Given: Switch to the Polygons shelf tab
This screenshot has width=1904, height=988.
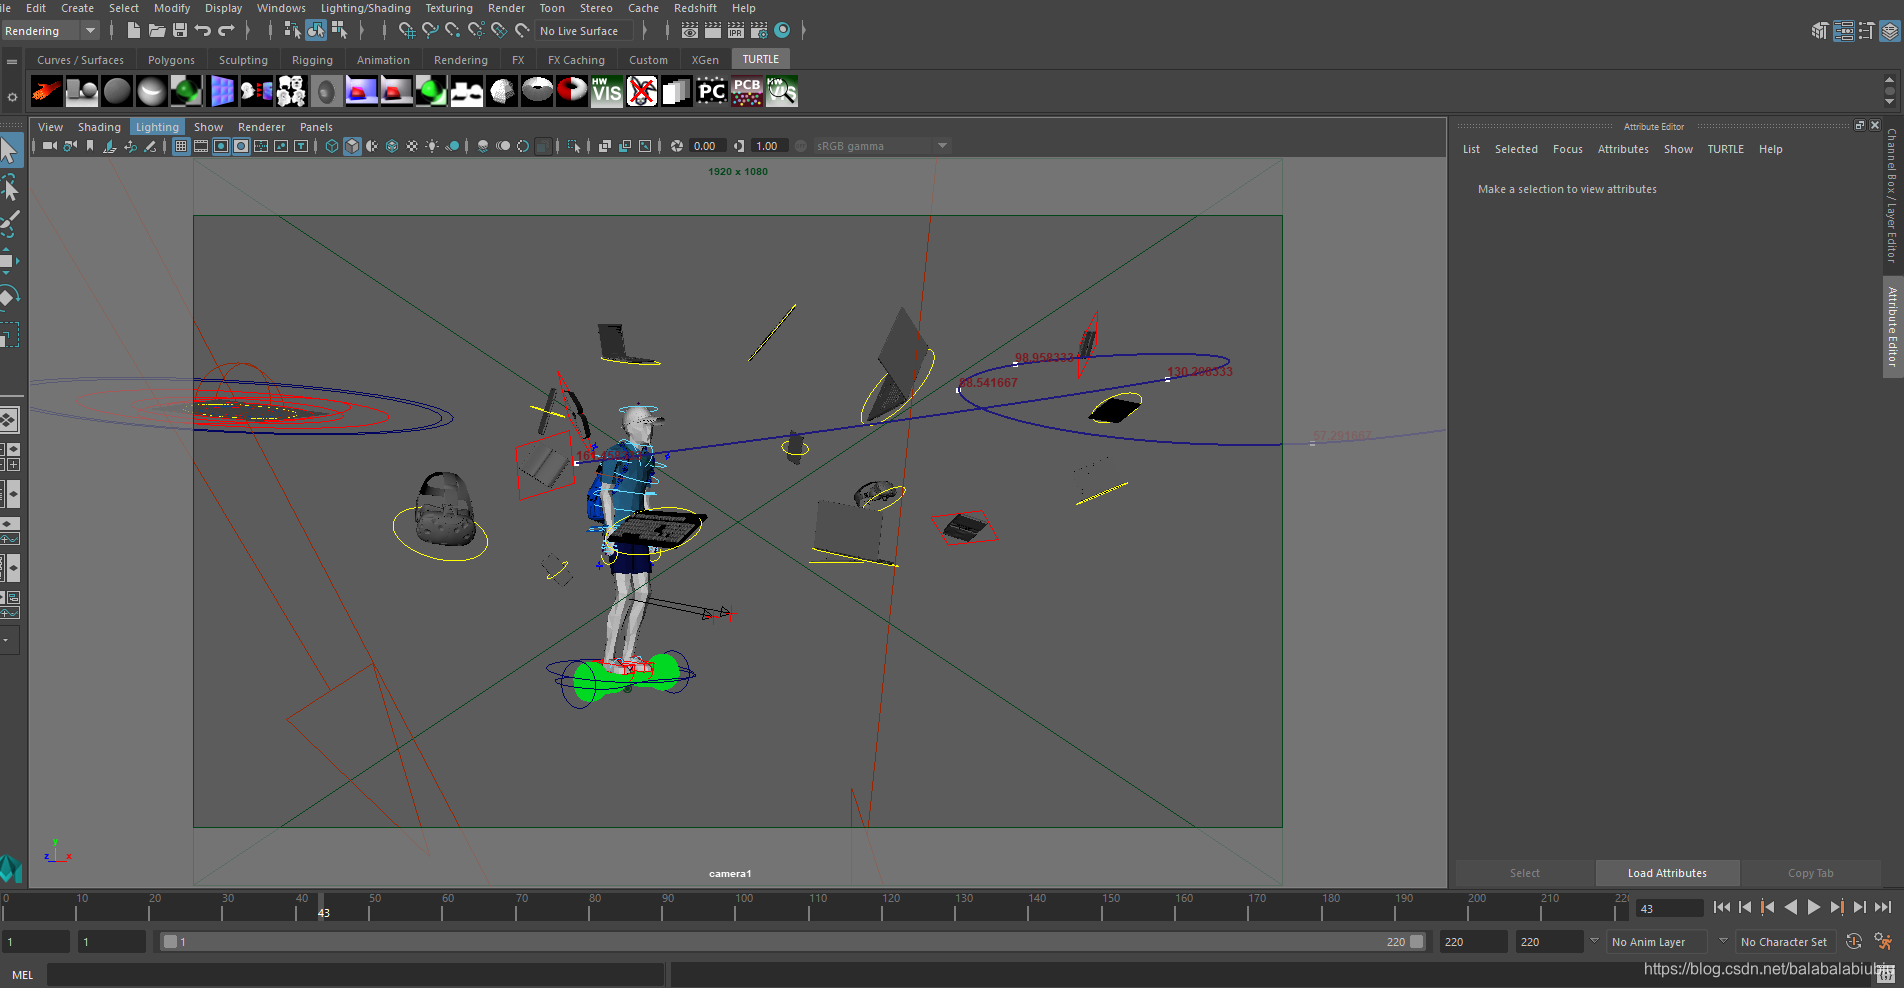Looking at the screenshot, I should (x=171, y=60).
